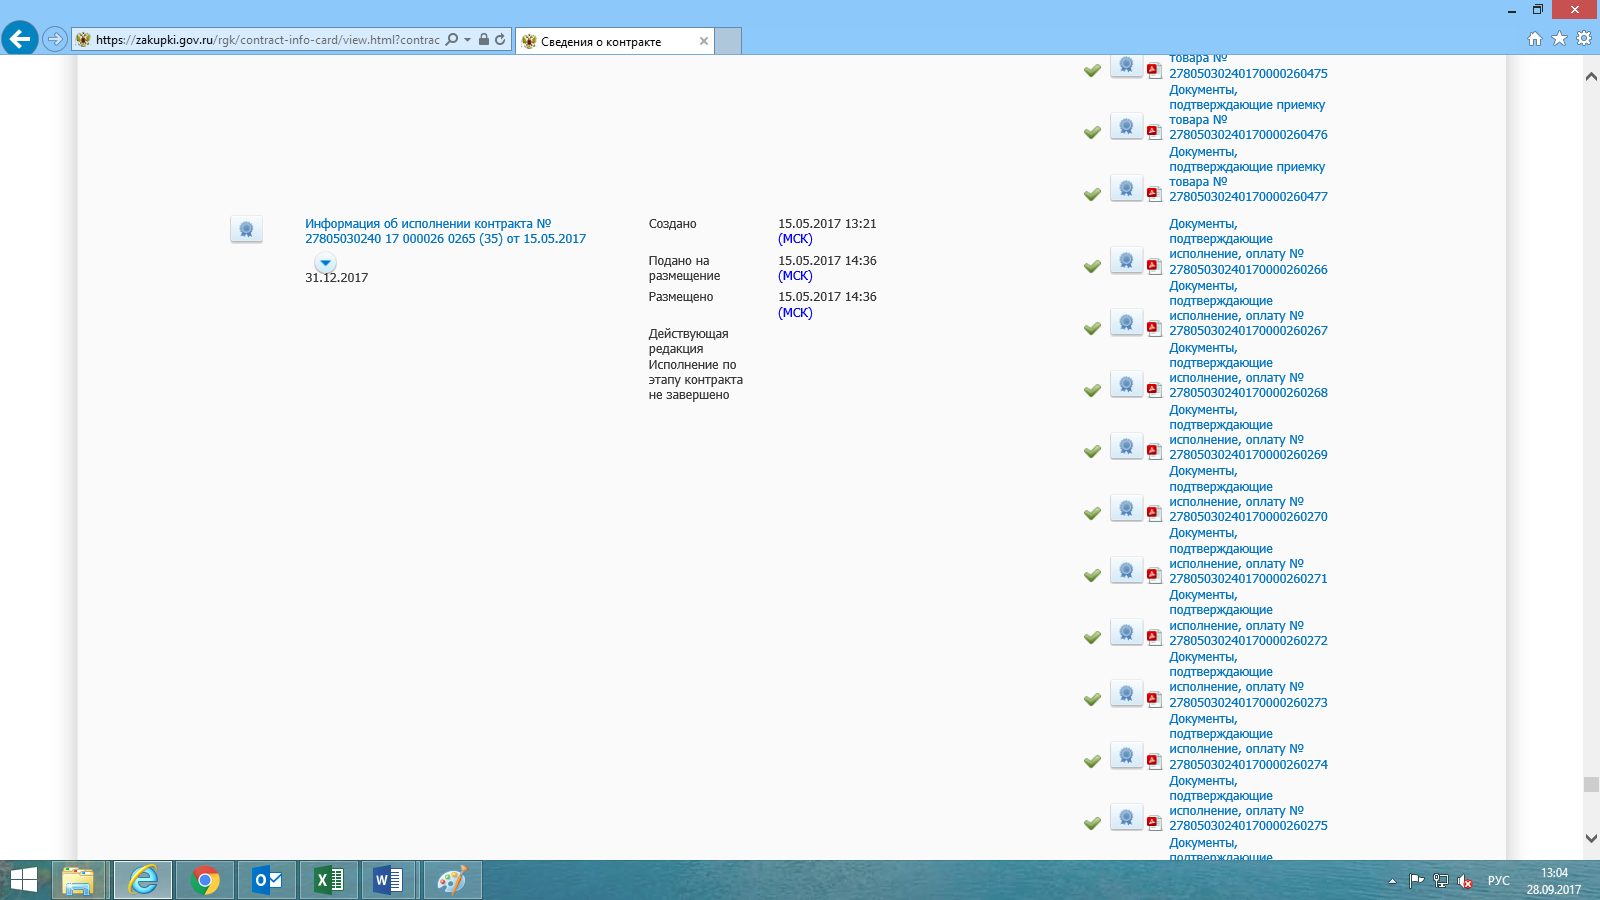
Task: Click signature icon for document 27805030240170000260266
Action: point(1126,261)
